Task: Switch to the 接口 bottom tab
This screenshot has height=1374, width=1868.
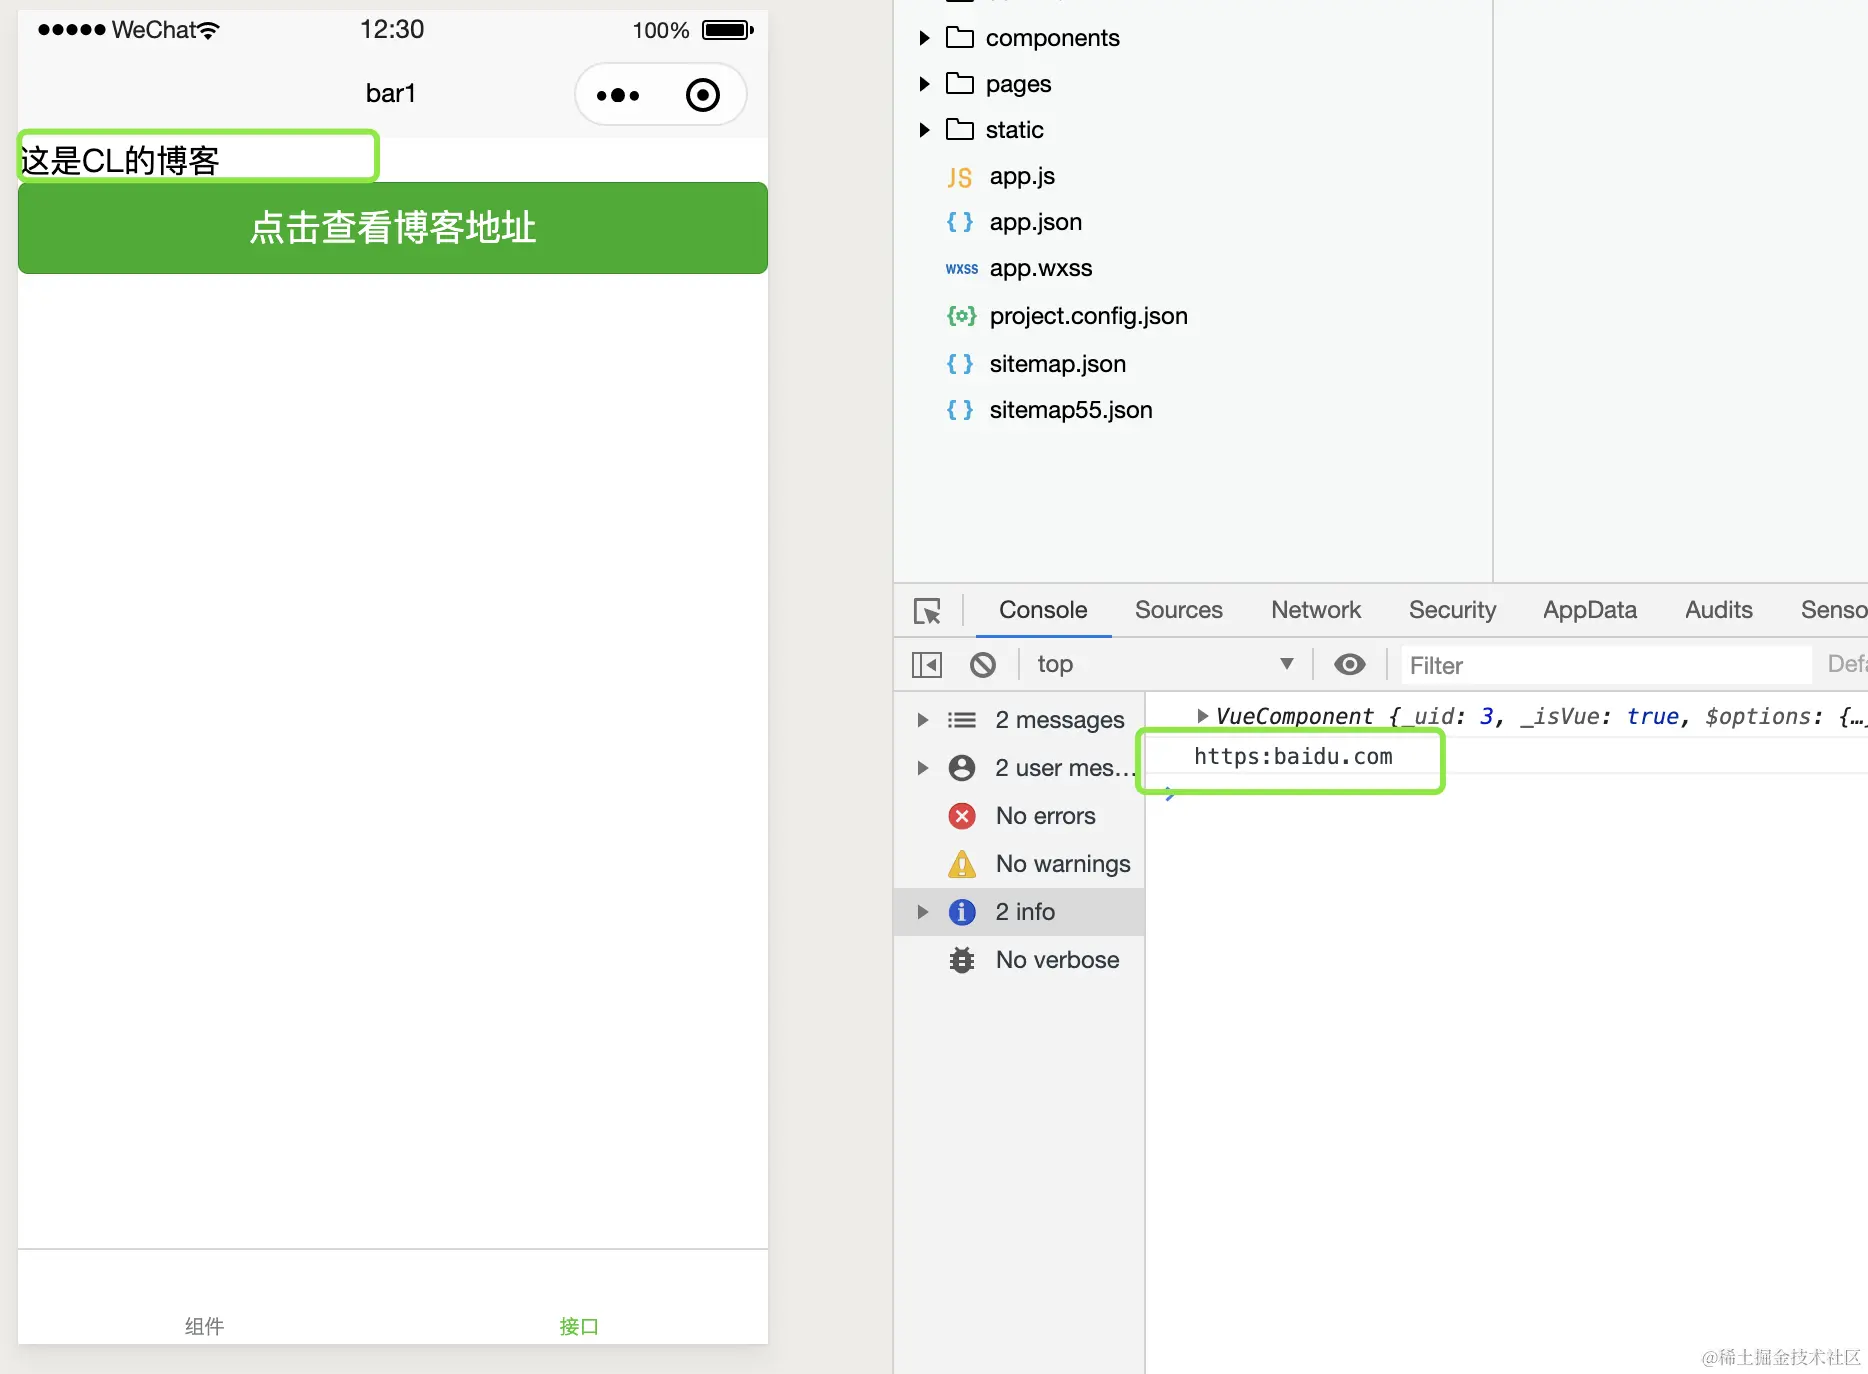Action: 579,1326
